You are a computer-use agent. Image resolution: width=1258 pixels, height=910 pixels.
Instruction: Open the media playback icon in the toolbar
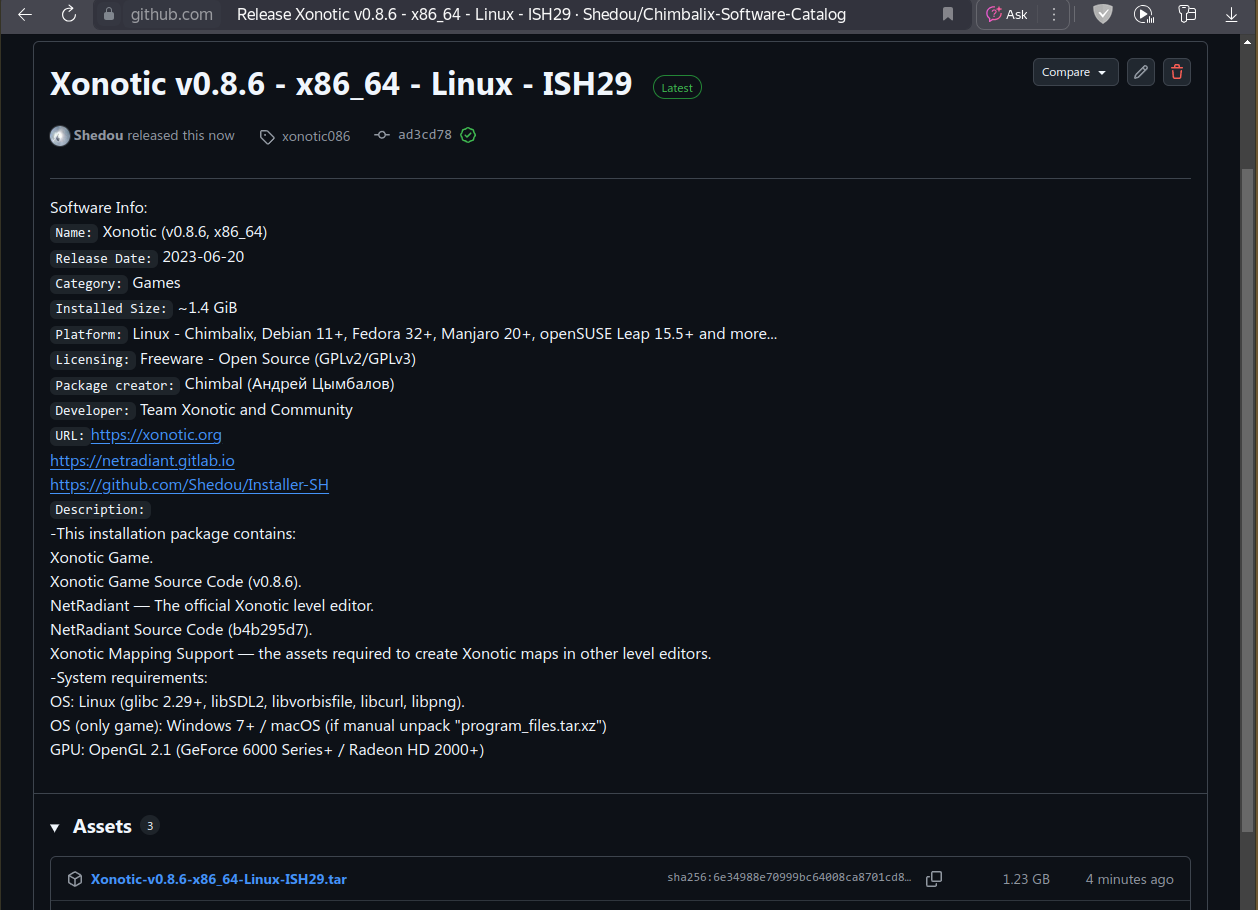(x=1144, y=14)
